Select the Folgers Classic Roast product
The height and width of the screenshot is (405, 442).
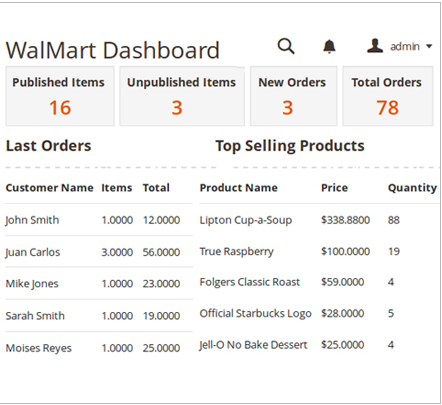pos(250,282)
